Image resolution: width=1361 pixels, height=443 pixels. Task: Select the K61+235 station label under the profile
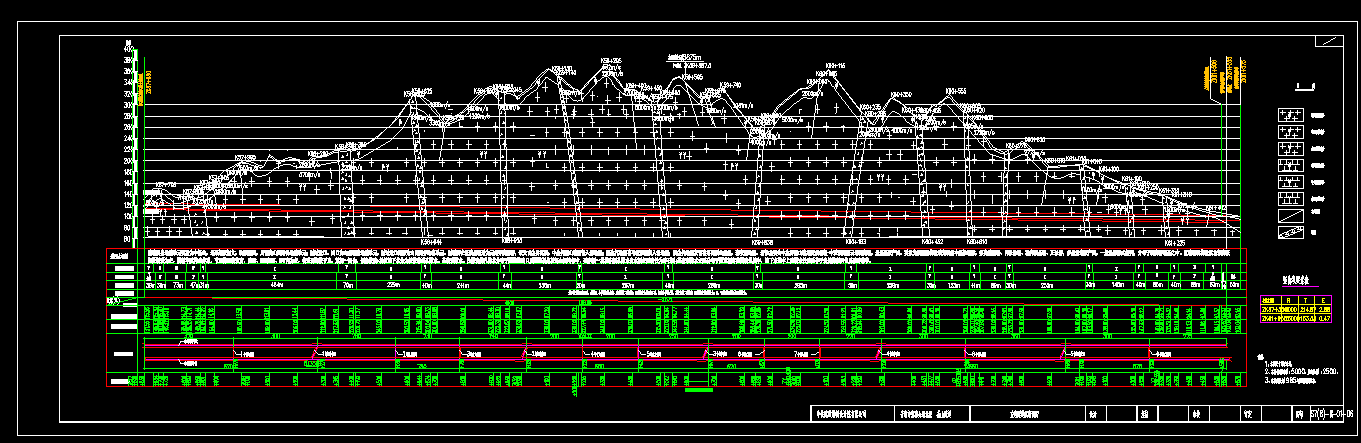[1175, 241]
